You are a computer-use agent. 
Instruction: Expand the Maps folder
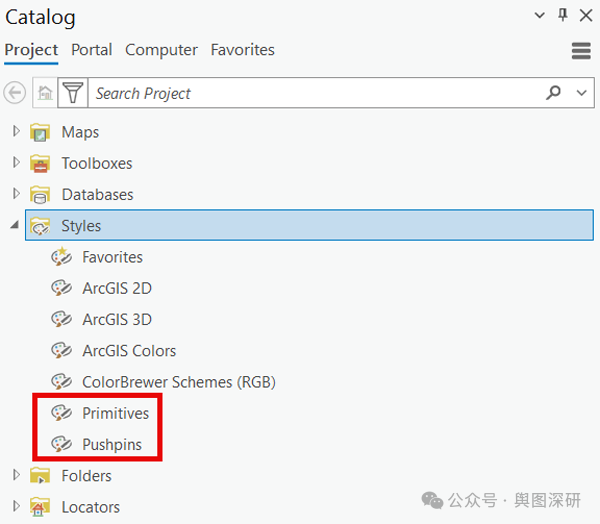(16, 131)
